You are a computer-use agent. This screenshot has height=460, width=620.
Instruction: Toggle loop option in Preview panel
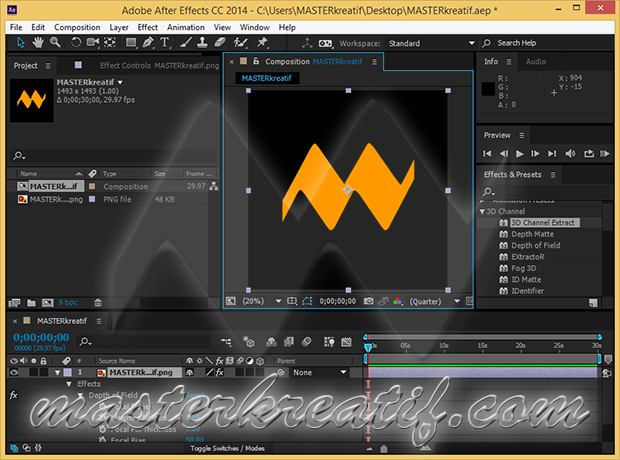point(589,153)
